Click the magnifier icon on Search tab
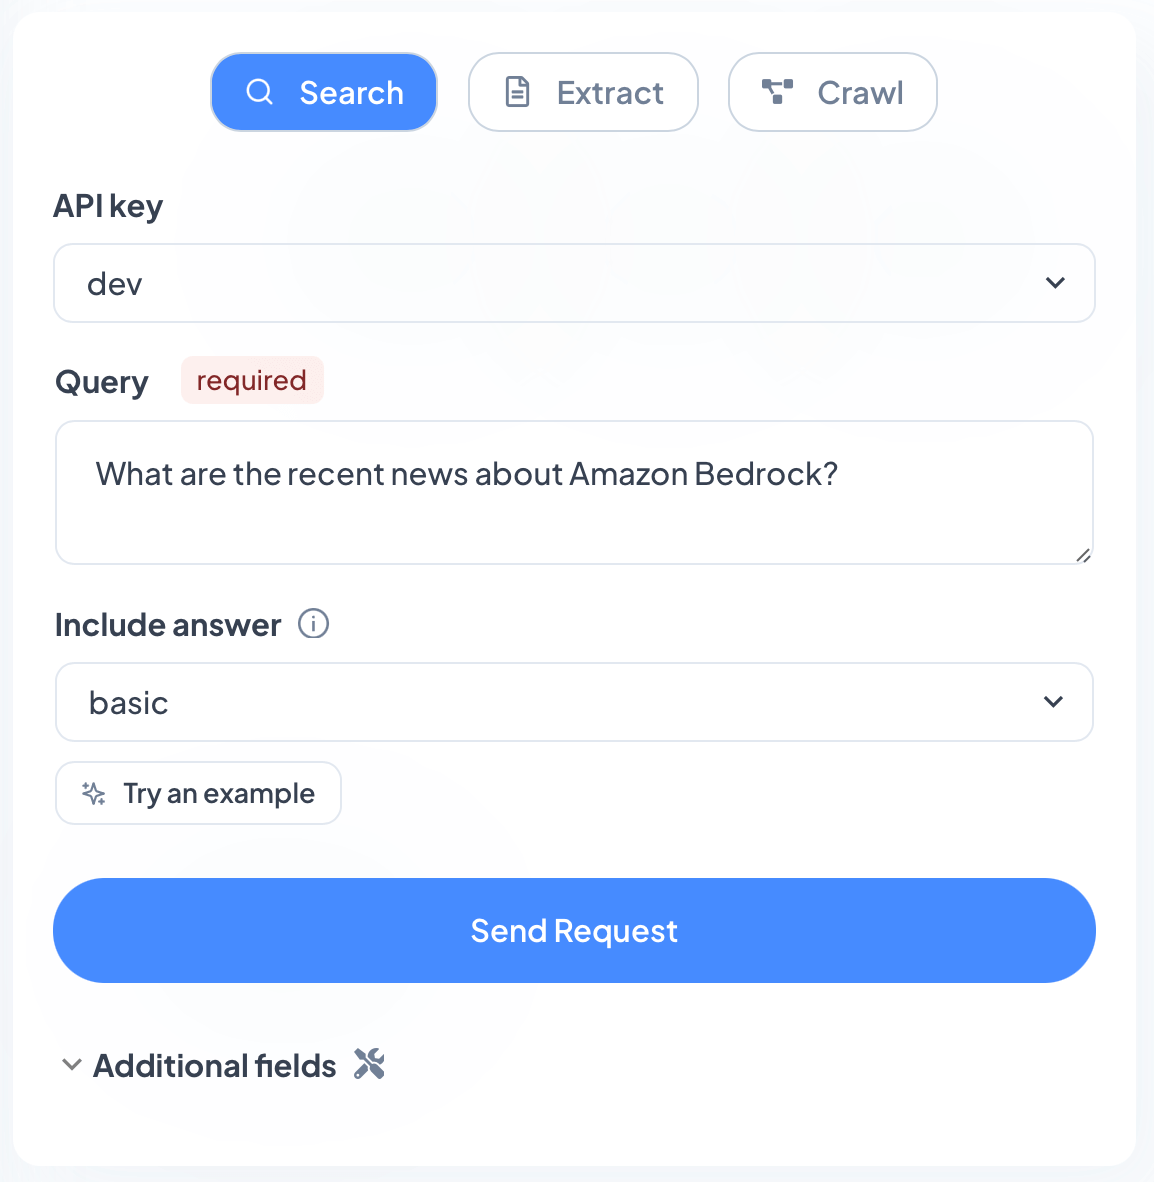 tap(260, 92)
